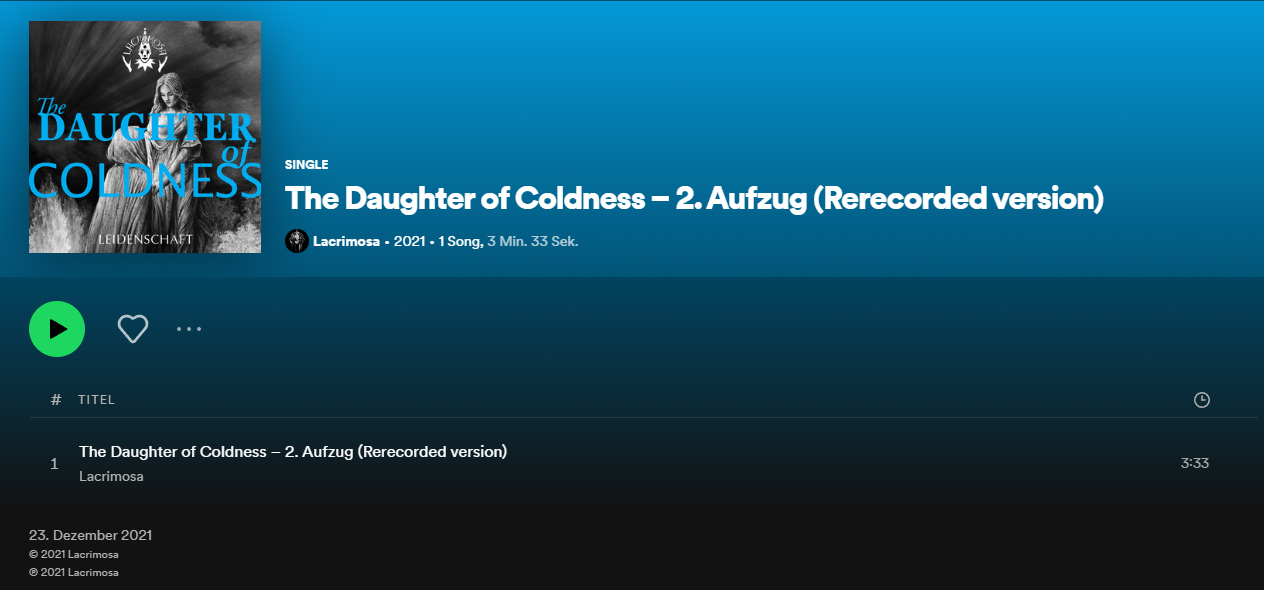1264x590 pixels.
Task: Click the # column header
Action: [56, 400]
